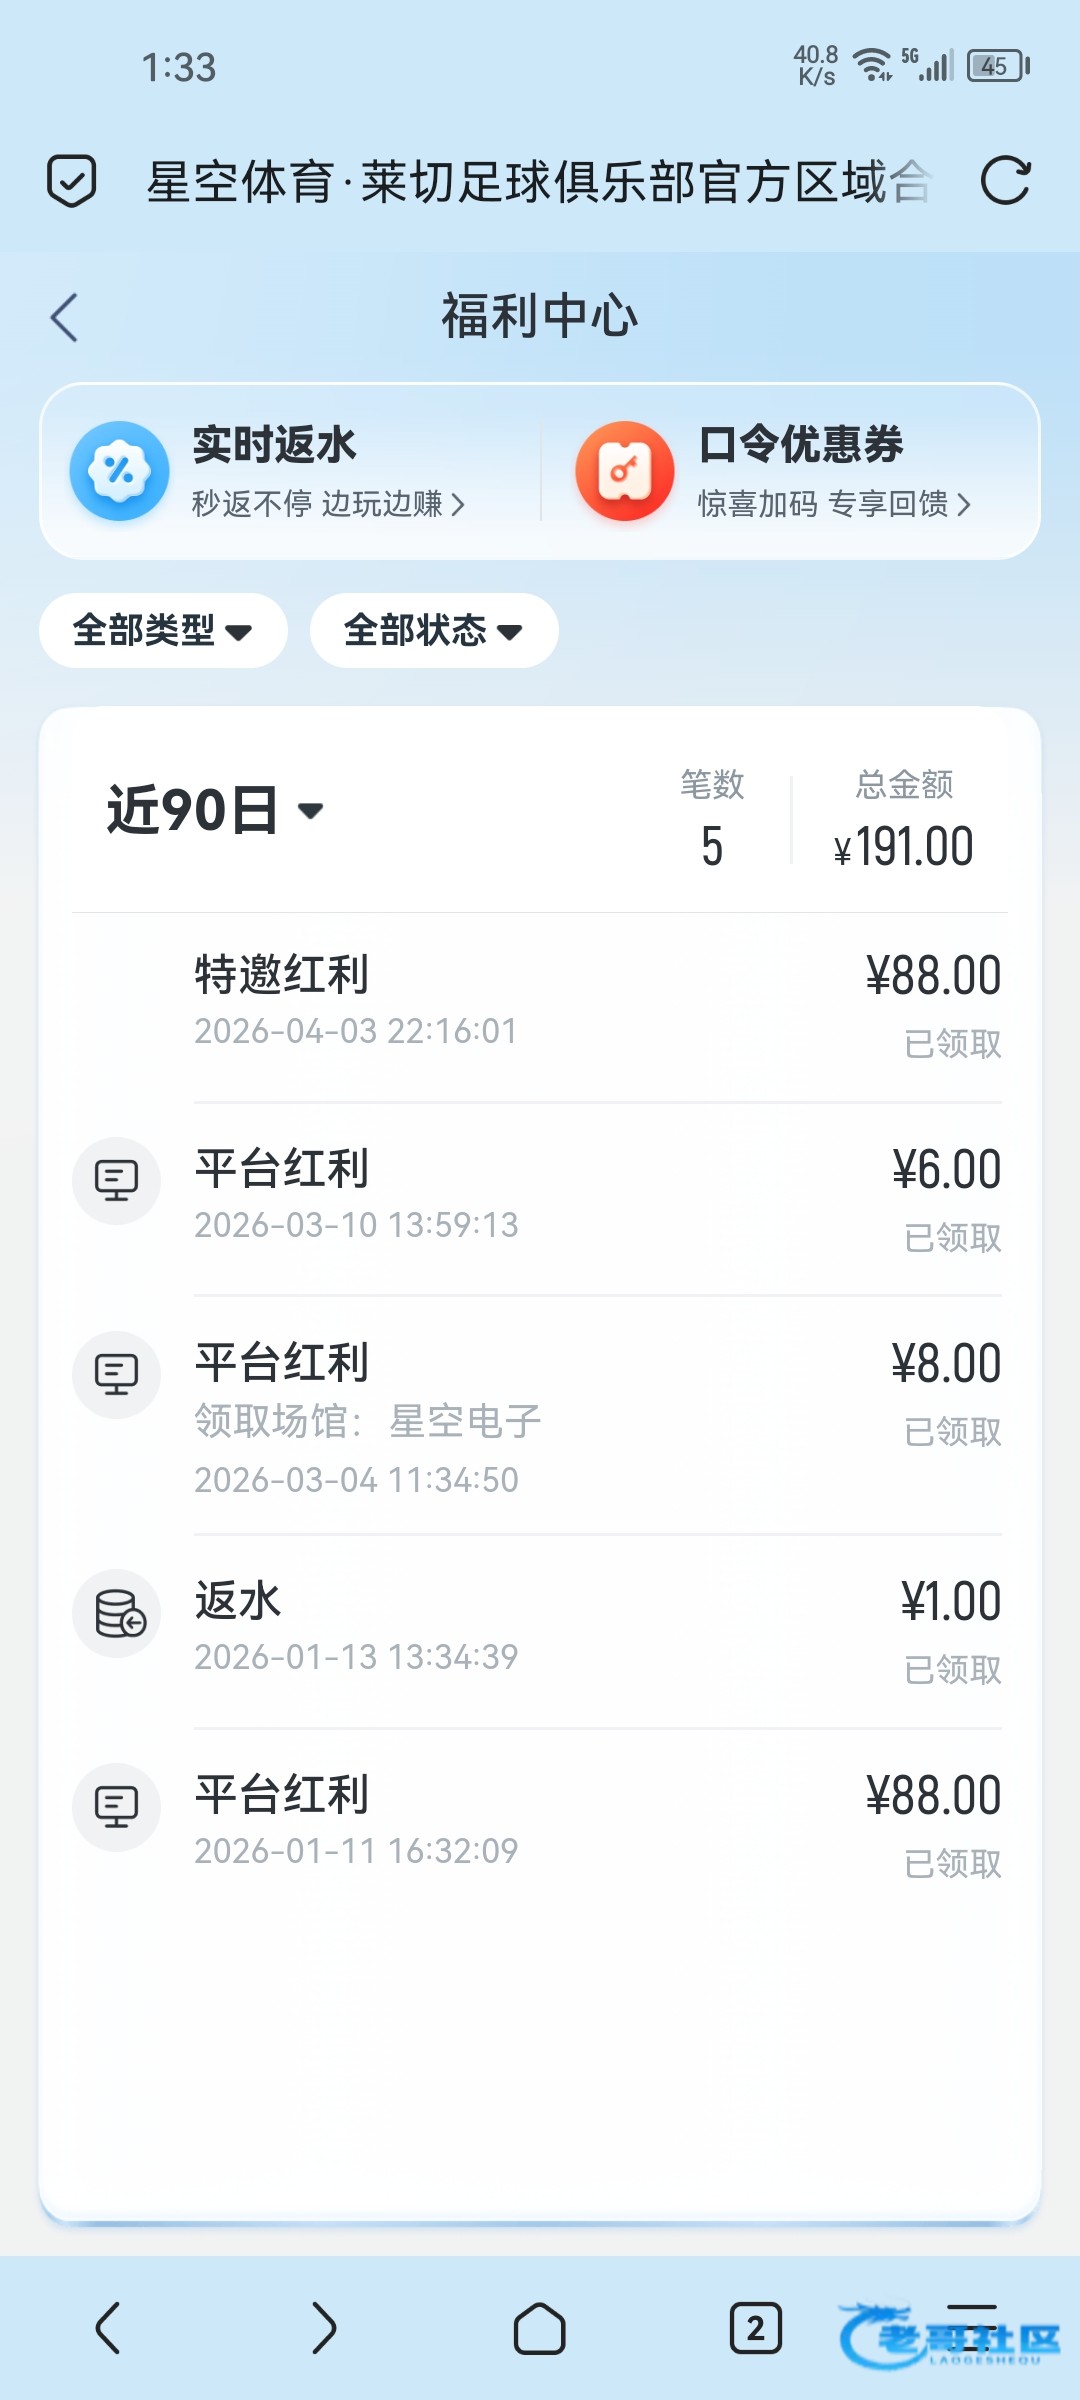This screenshot has width=1080, height=2400.
Task: Open the browser menu at bottom right
Action: point(972,2329)
